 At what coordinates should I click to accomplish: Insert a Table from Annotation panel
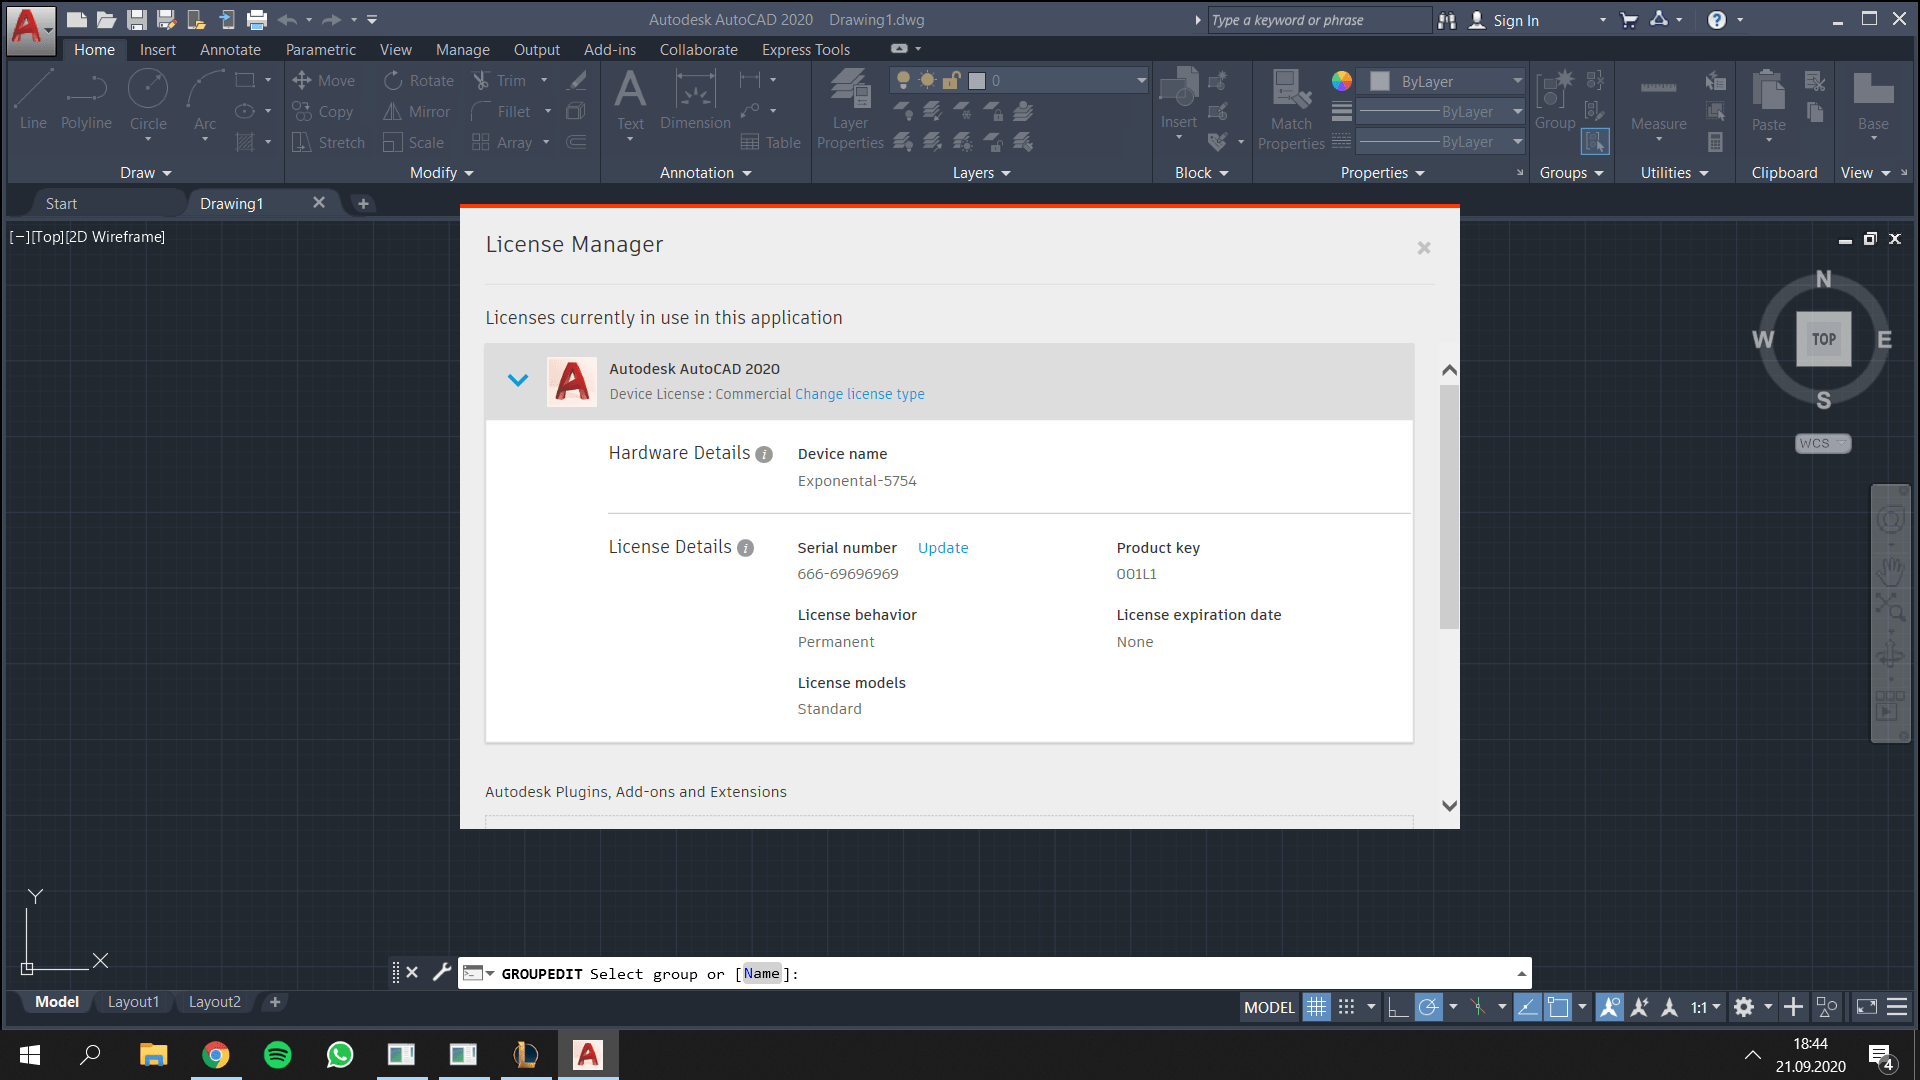pyautogui.click(x=770, y=143)
